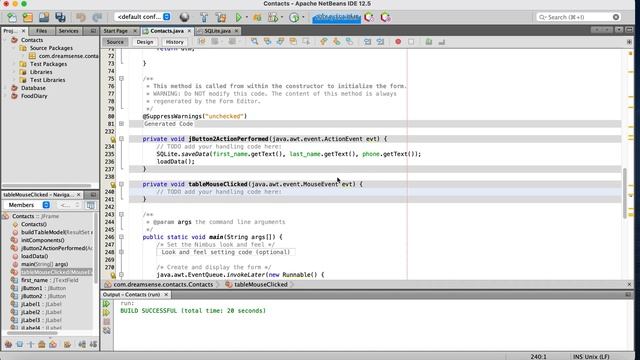Start macro recording red circle icon
Viewport: 640px width, 360px height.
pos(398,42)
